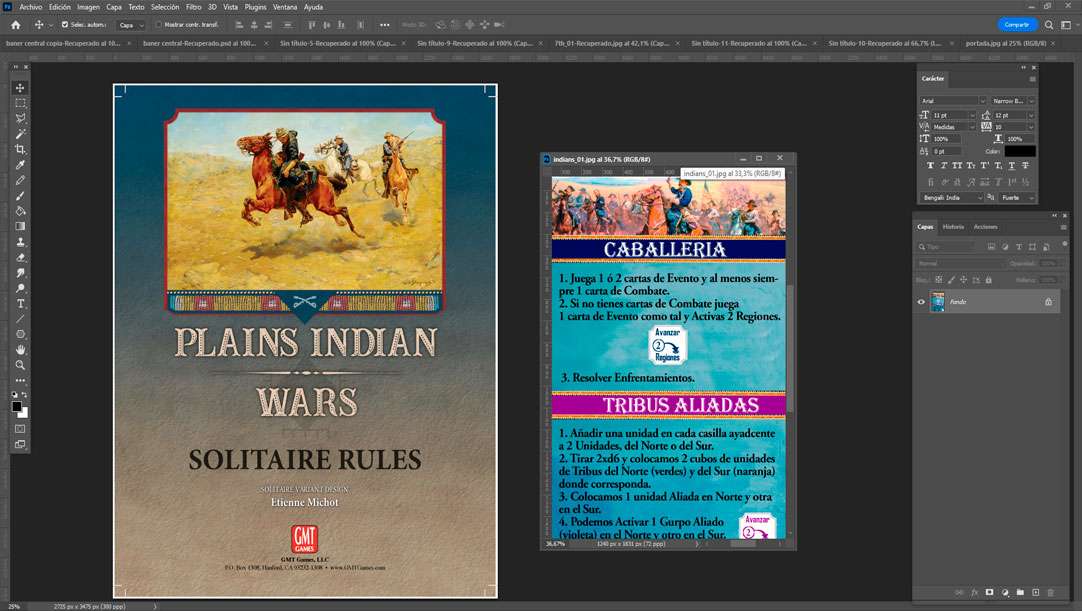Toggle All Caps style in Character panel

(x=957, y=166)
